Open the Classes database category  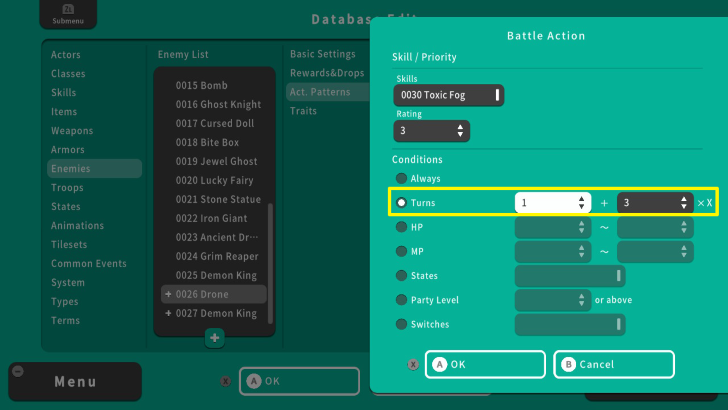(x=68, y=74)
